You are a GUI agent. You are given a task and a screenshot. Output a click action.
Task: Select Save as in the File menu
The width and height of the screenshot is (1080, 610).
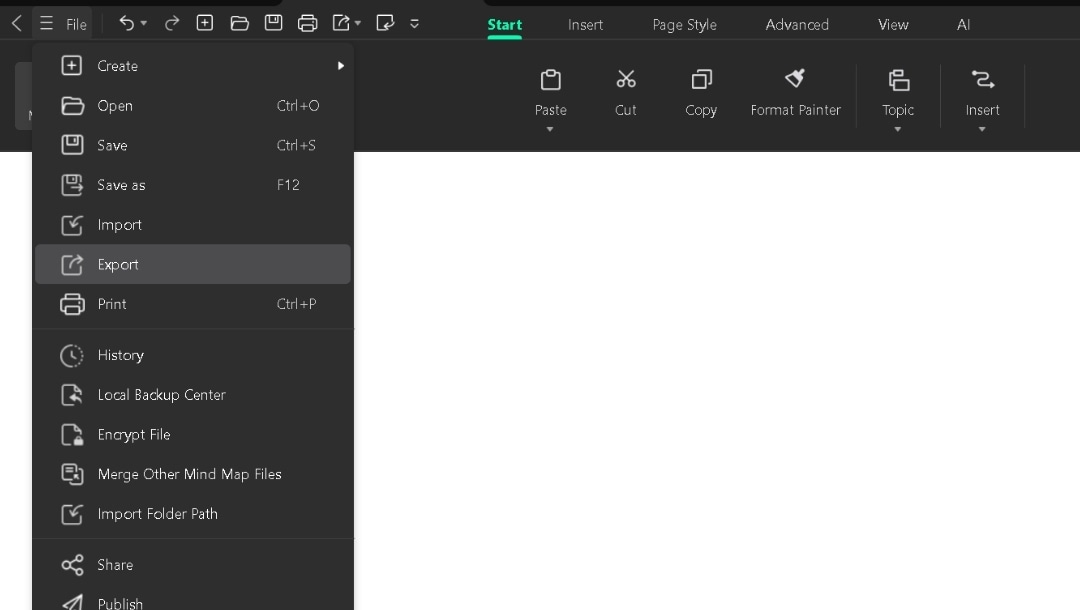pos(193,185)
